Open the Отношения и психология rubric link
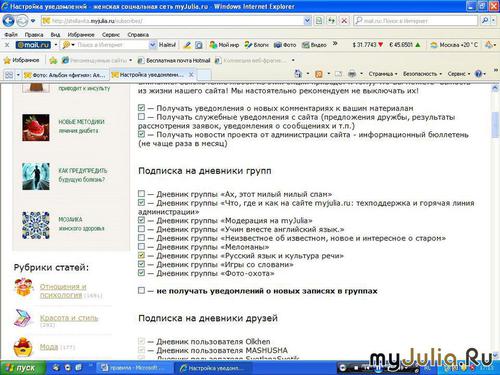500x375 pixels. [63, 291]
